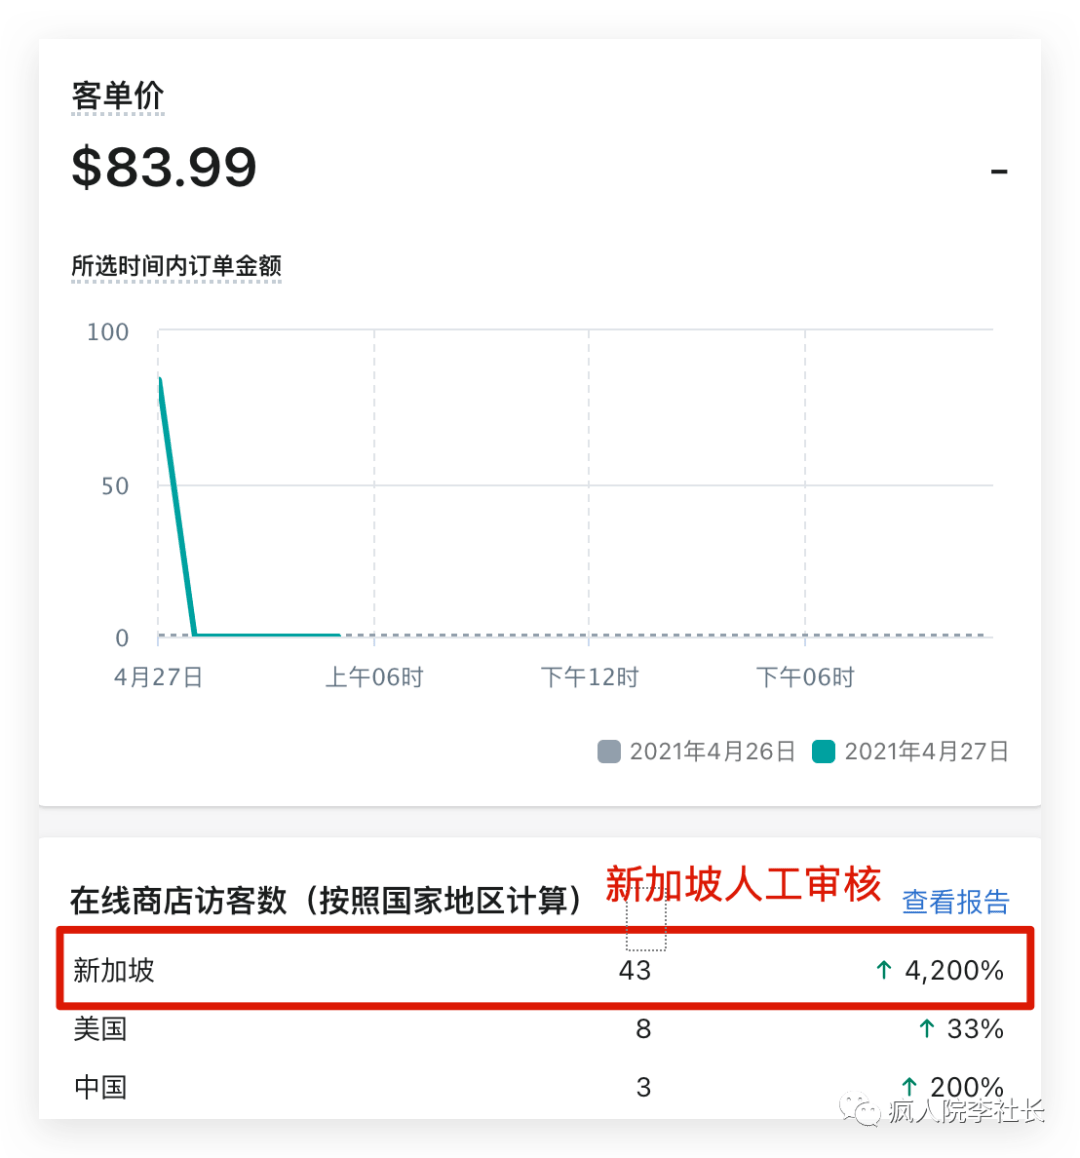The image size is (1080, 1158).
Task: Open the 查看报告 link
Action: coord(955,902)
